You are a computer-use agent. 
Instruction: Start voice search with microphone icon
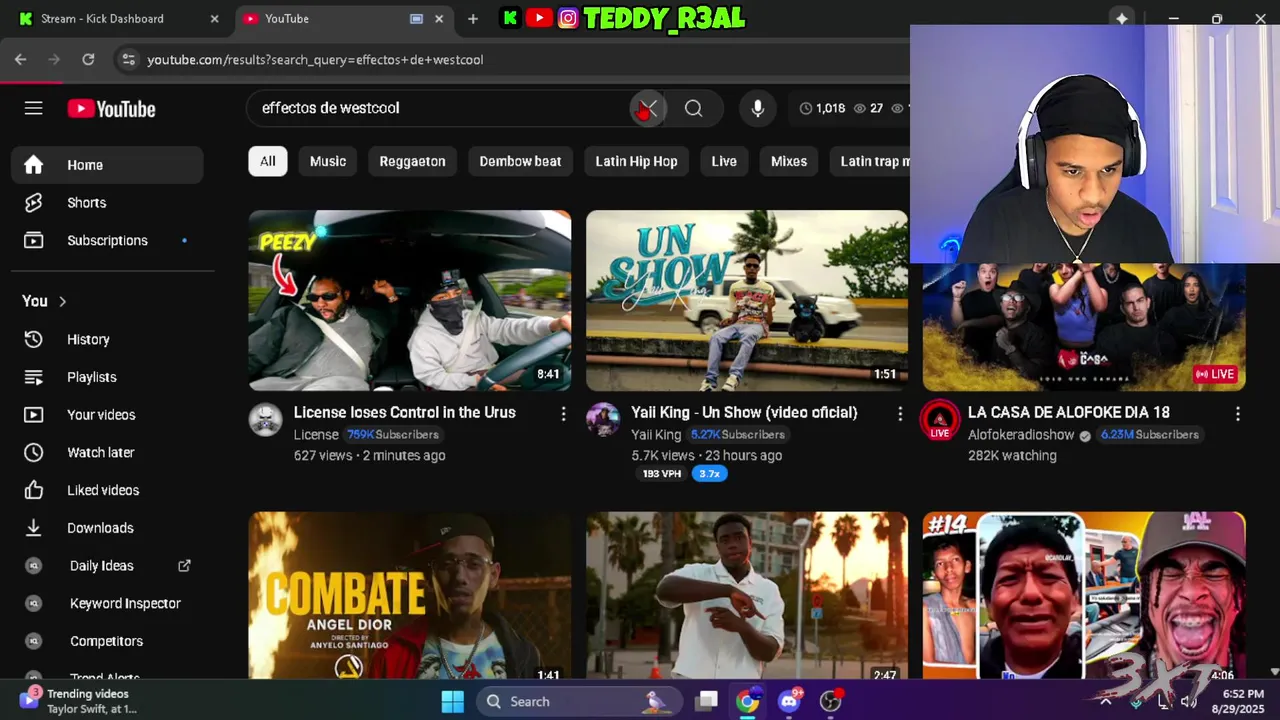coord(757,108)
